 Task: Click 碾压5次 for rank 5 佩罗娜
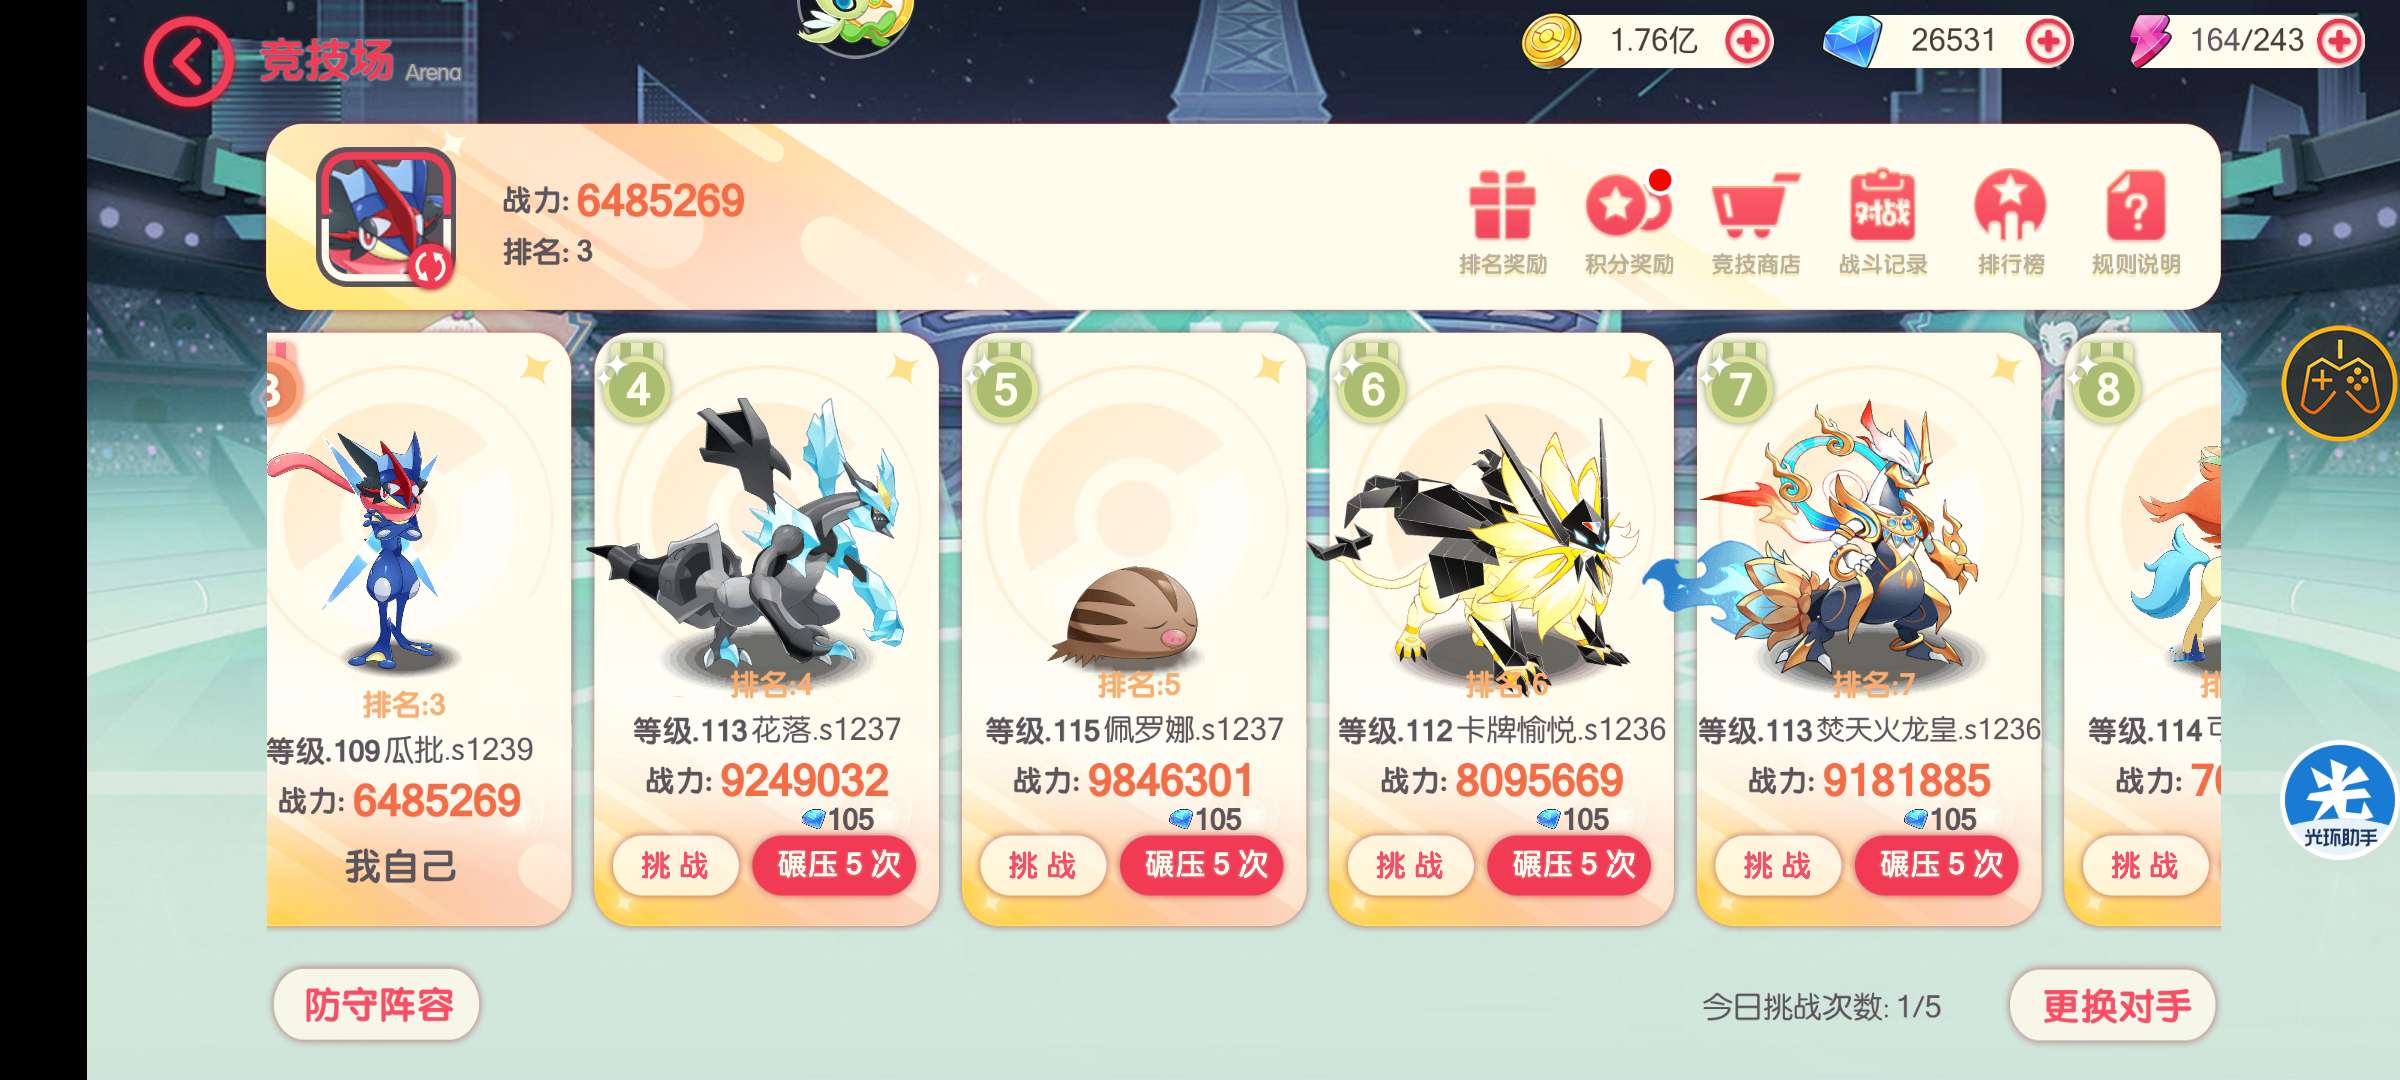tap(1207, 865)
